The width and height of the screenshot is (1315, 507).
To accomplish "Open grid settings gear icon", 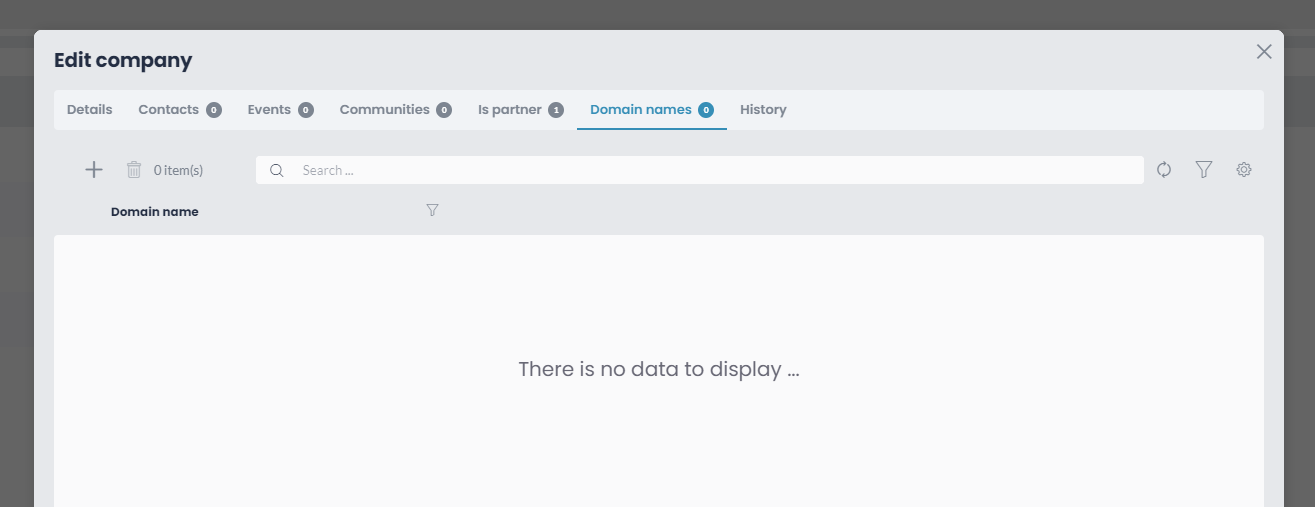I will point(1244,170).
